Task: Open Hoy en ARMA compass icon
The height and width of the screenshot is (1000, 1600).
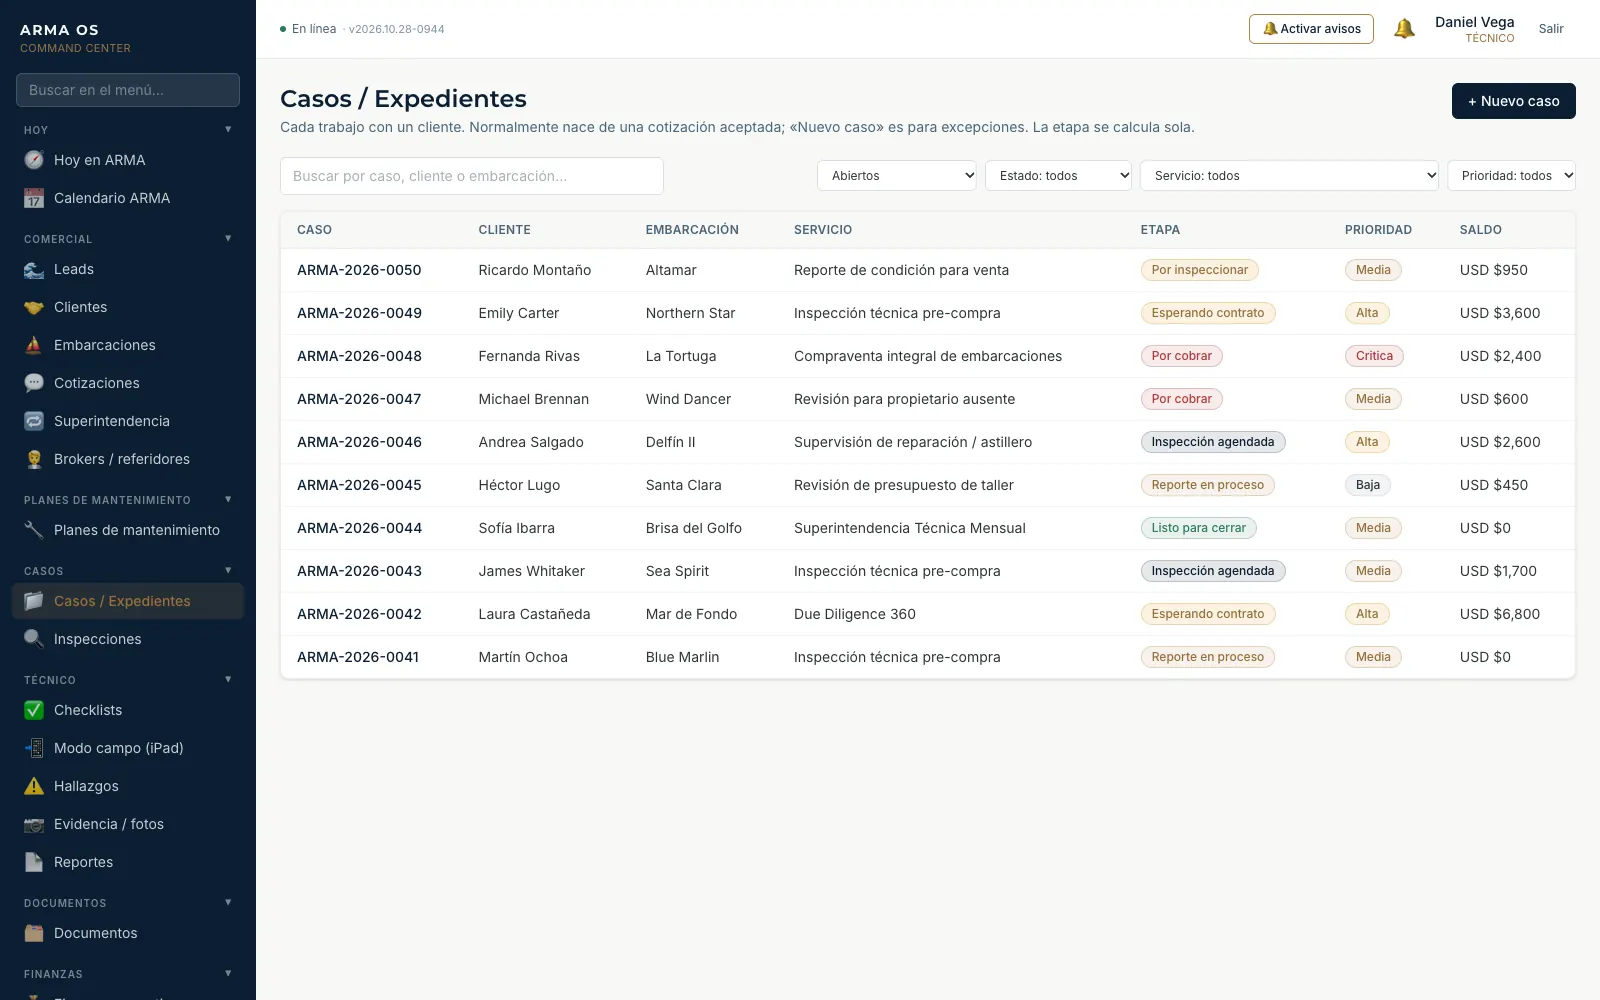Action: (34, 160)
